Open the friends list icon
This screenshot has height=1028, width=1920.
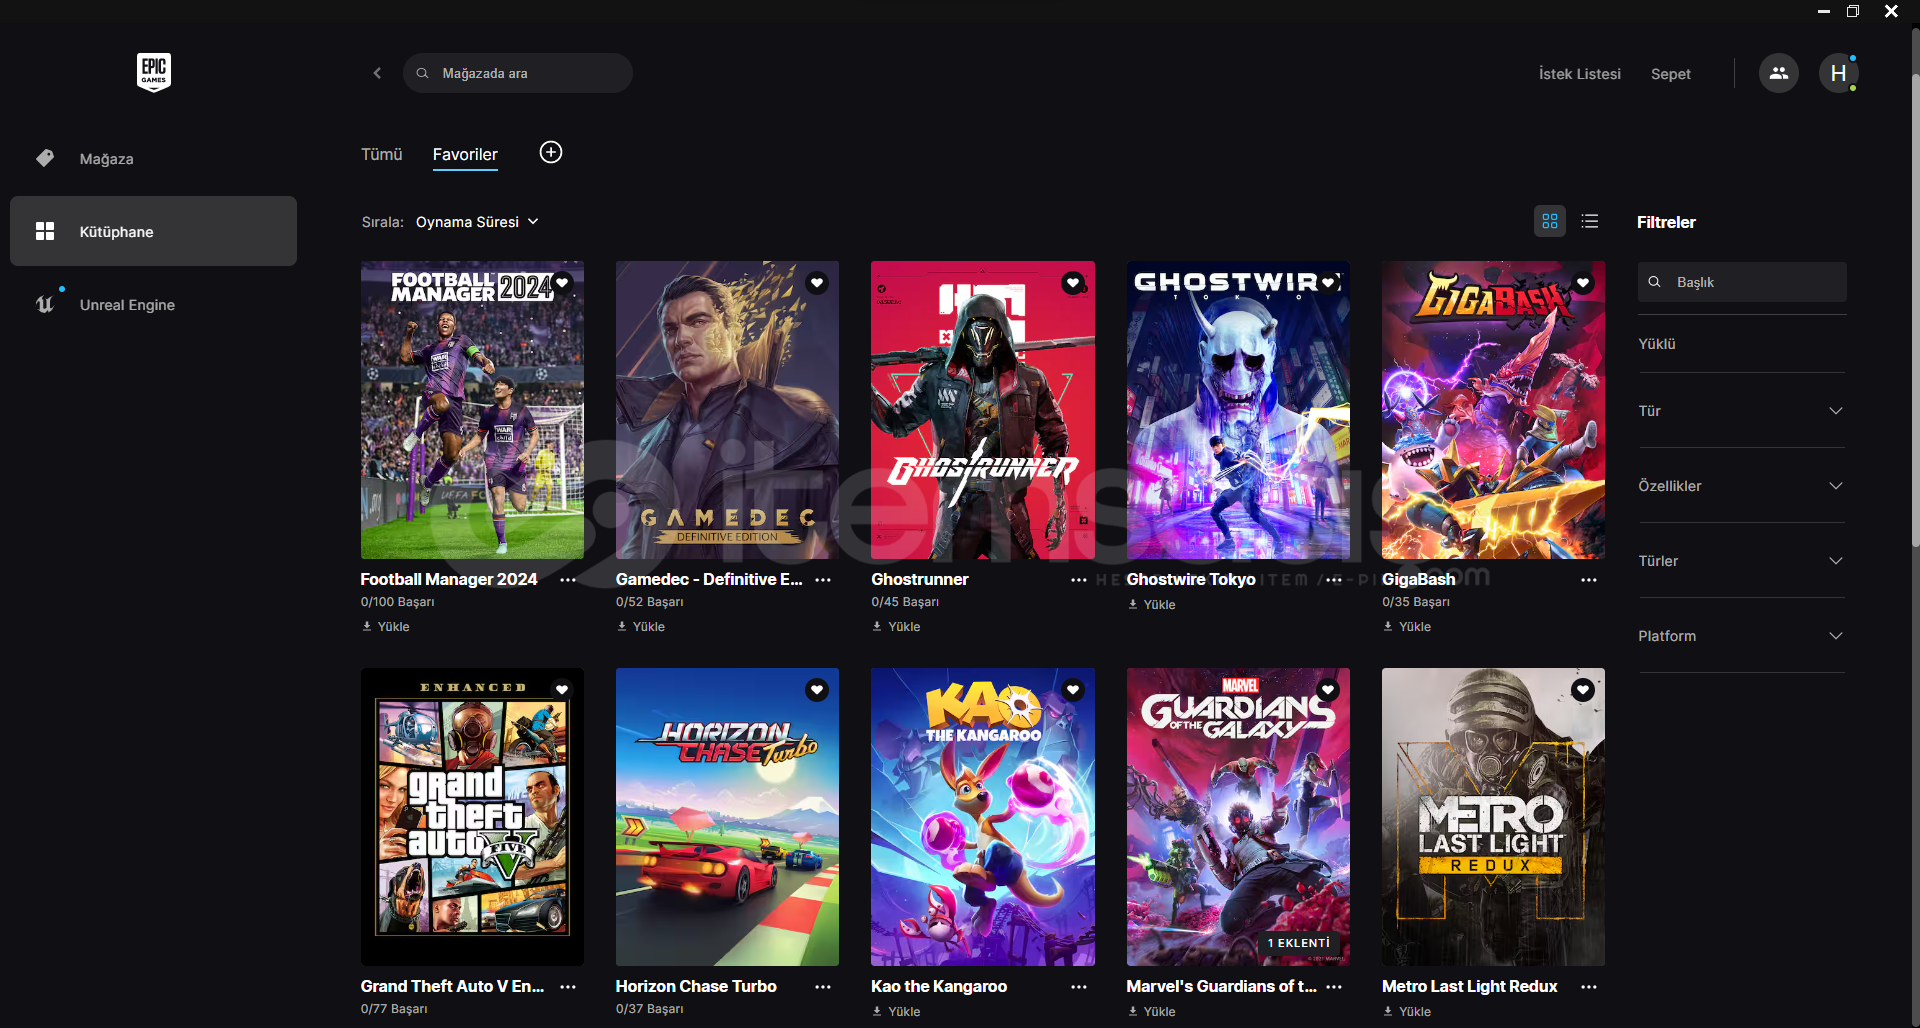(x=1778, y=73)
